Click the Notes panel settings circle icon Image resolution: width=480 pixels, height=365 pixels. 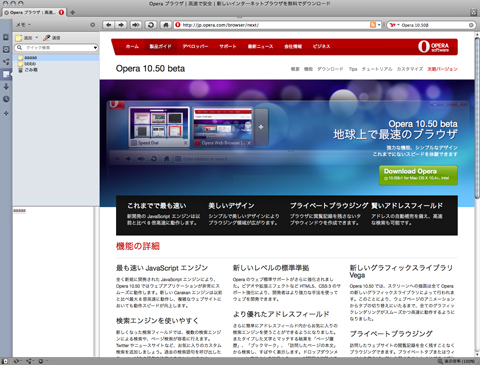93,25
